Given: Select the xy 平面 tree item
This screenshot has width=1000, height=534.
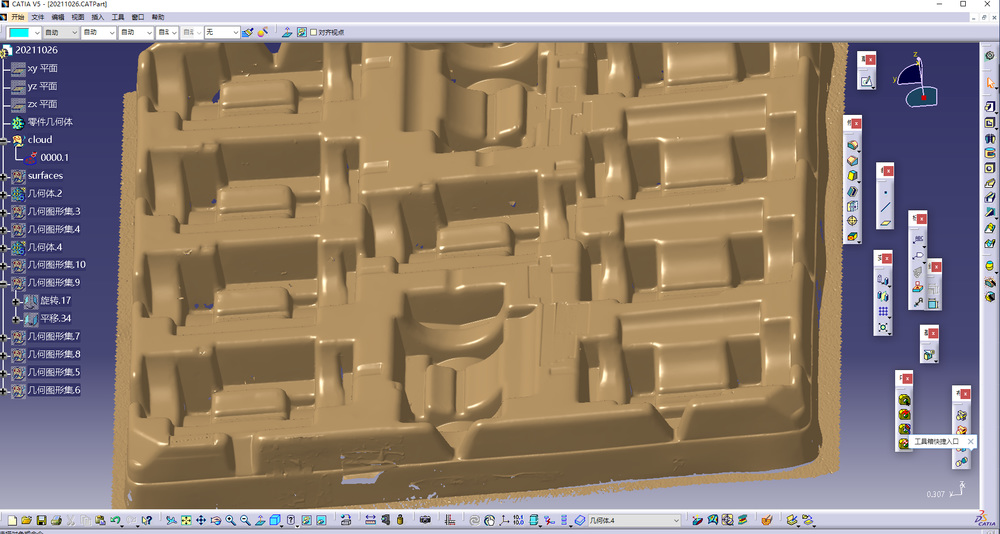Looking at the screenshot, I should coord(42,68).
